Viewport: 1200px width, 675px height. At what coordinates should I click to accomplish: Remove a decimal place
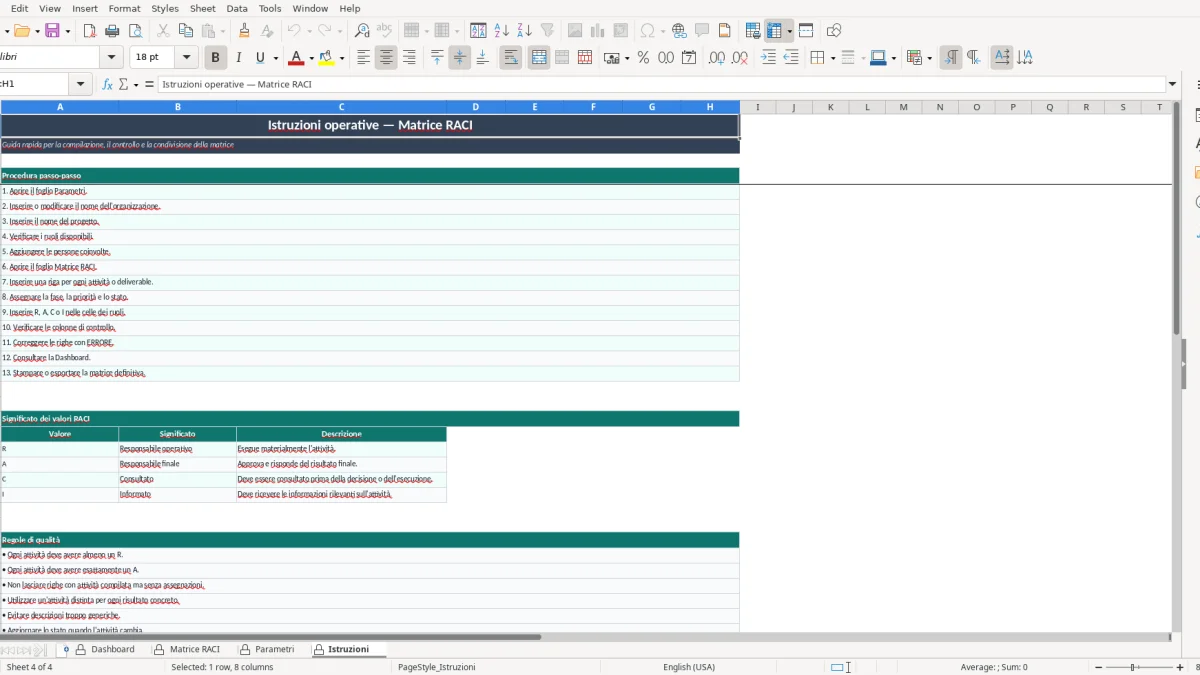pos(739,58)
